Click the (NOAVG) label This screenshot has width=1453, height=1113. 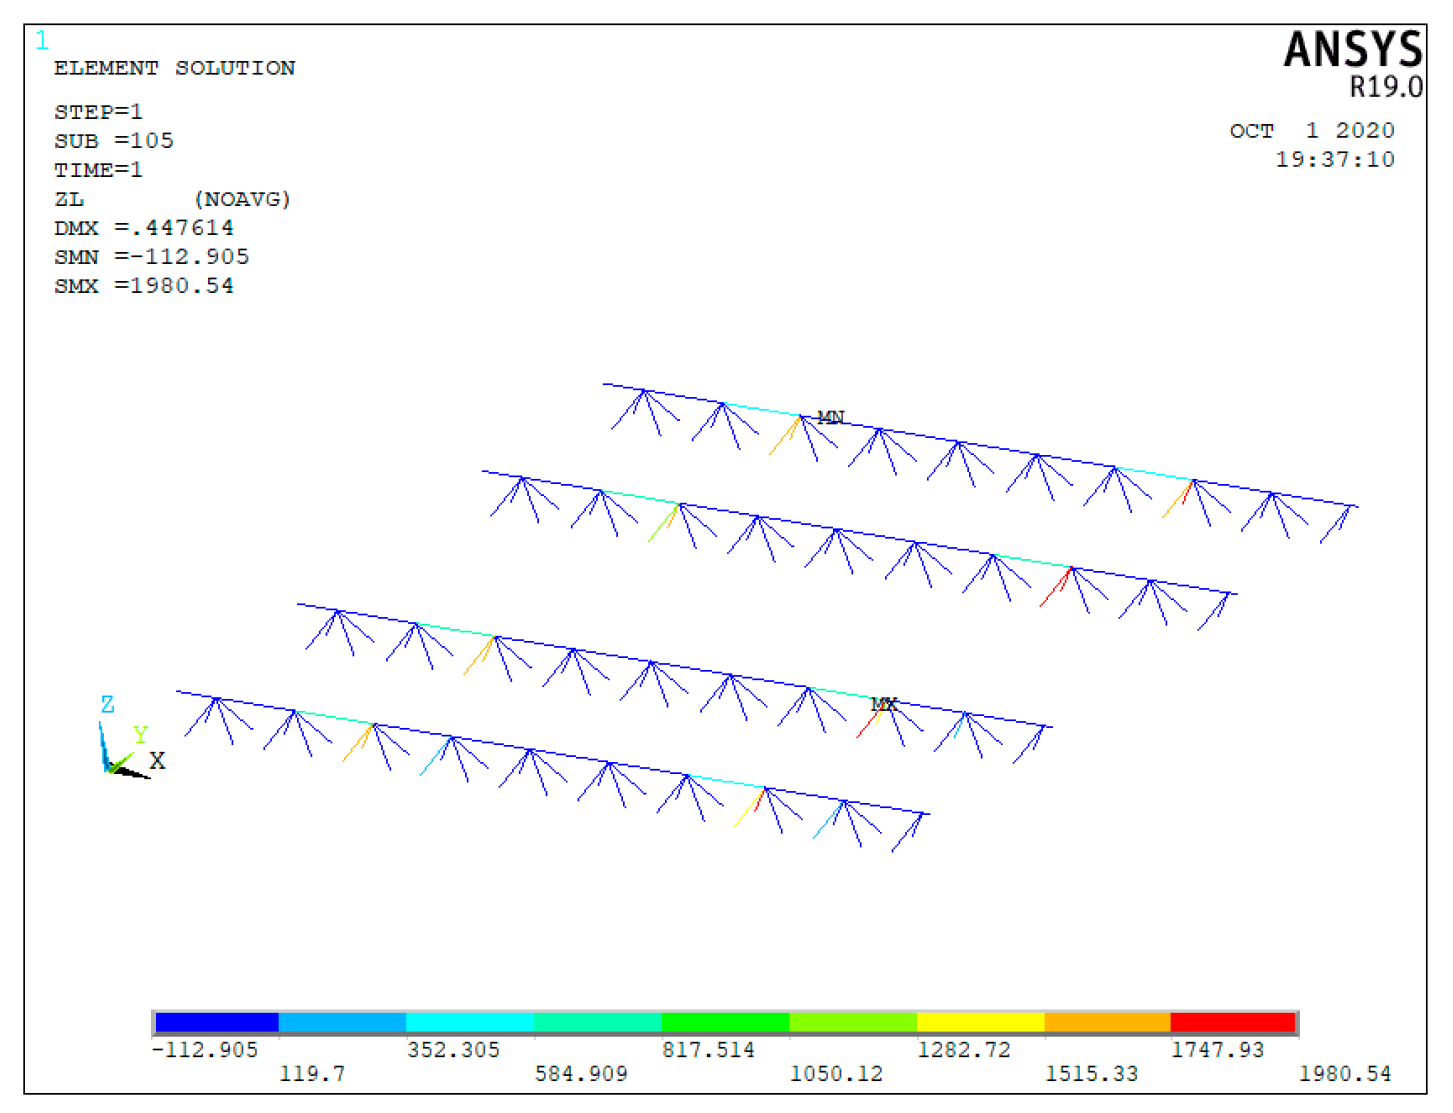pyautogui.click(x=242, y=199)
